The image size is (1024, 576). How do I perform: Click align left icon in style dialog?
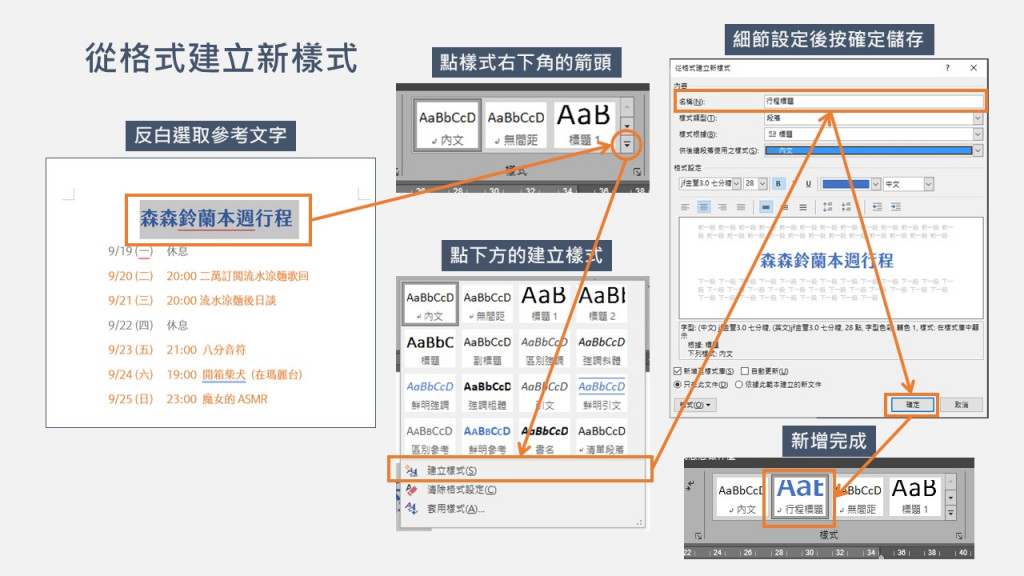tap(685, 207)
